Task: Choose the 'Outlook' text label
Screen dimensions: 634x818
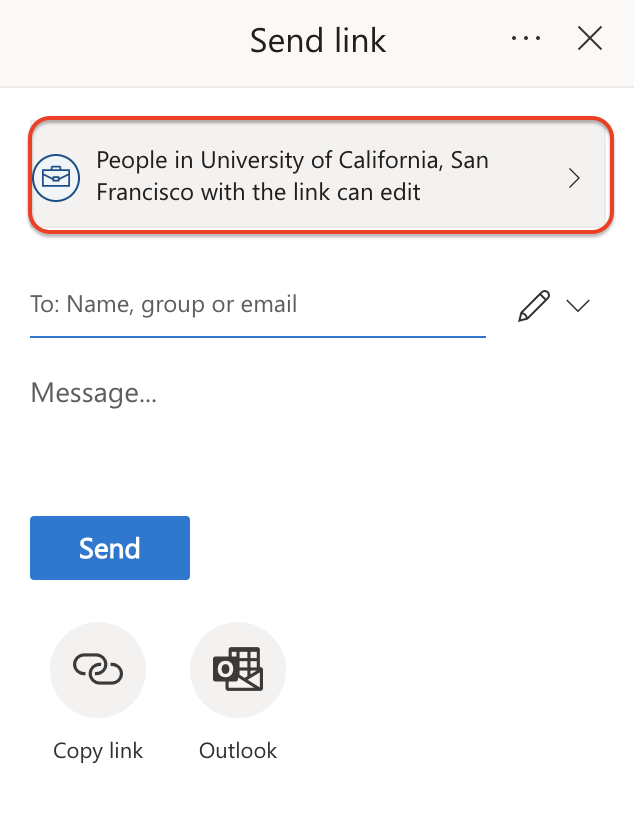Action: 238,751
